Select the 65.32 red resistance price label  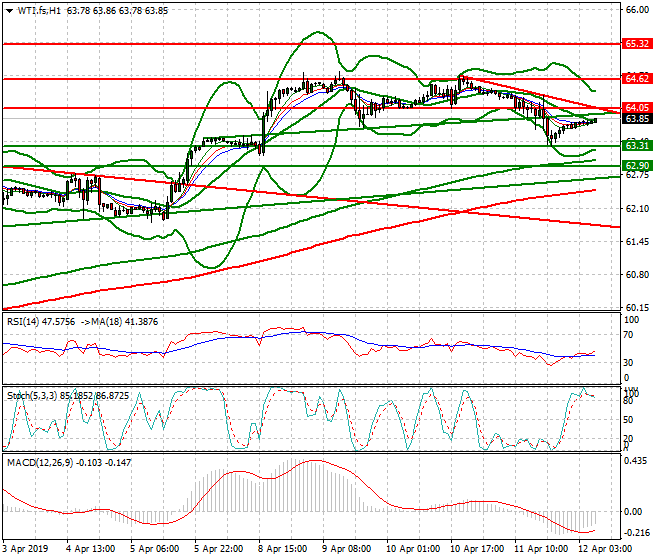637,44
